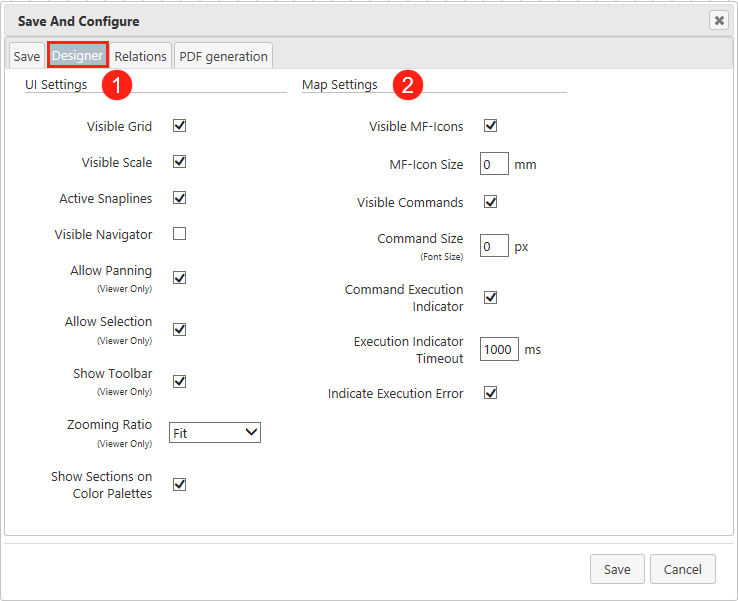This screenshot has width=738, height=601.
Task: Focus the Execution Indicator Timeout field
Action: point(499,349)
